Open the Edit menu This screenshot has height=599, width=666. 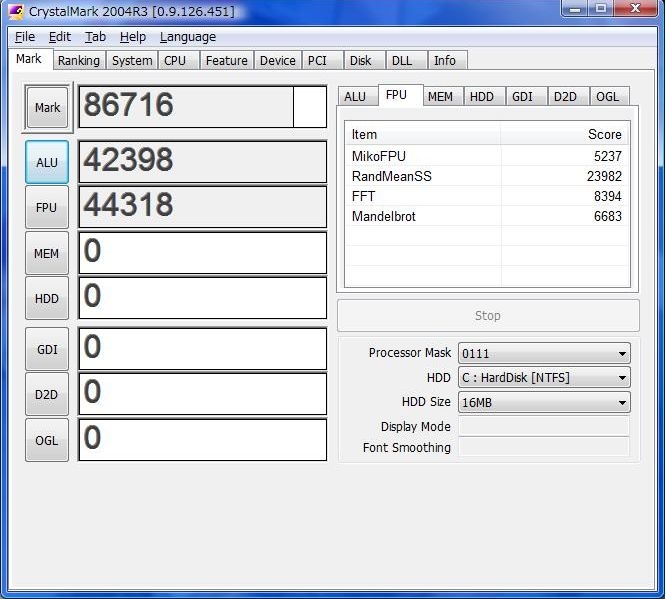pos(59,37)
